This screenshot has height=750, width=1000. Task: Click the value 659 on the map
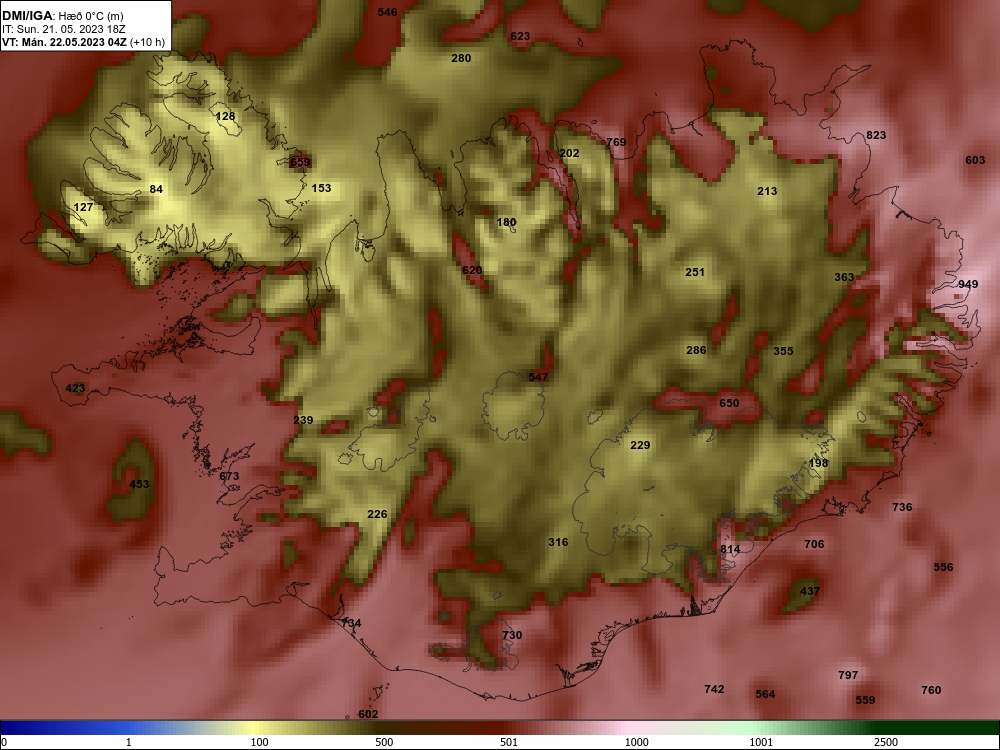click(300, 162)
